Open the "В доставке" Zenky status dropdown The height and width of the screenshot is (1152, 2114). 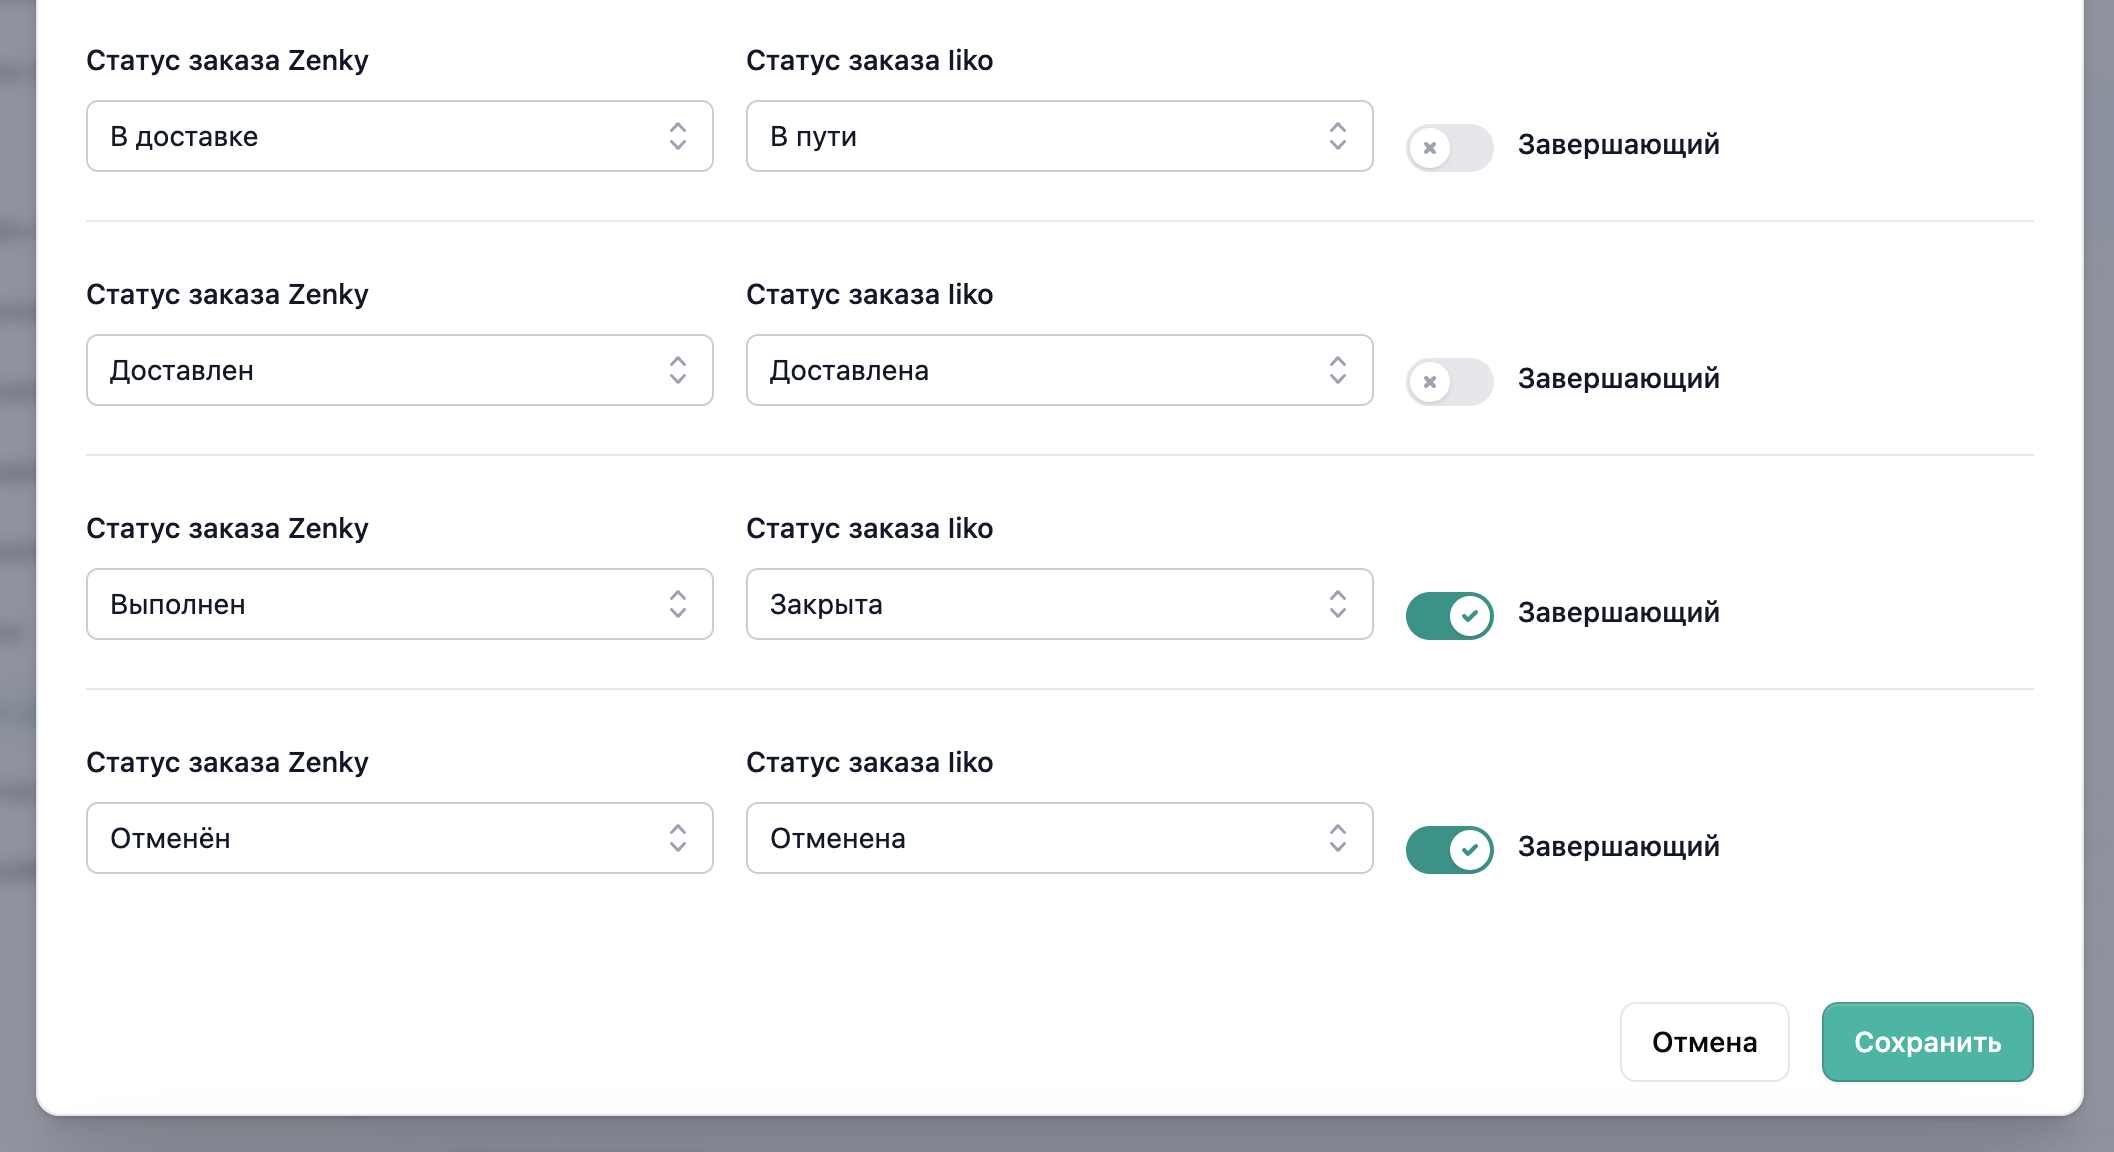(399, 136)
